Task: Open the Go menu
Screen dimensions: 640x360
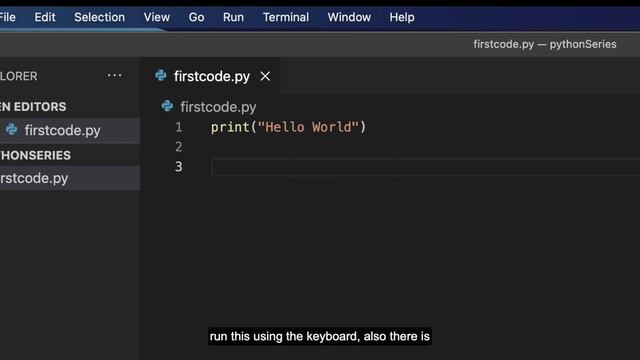Action: (196, 17)
